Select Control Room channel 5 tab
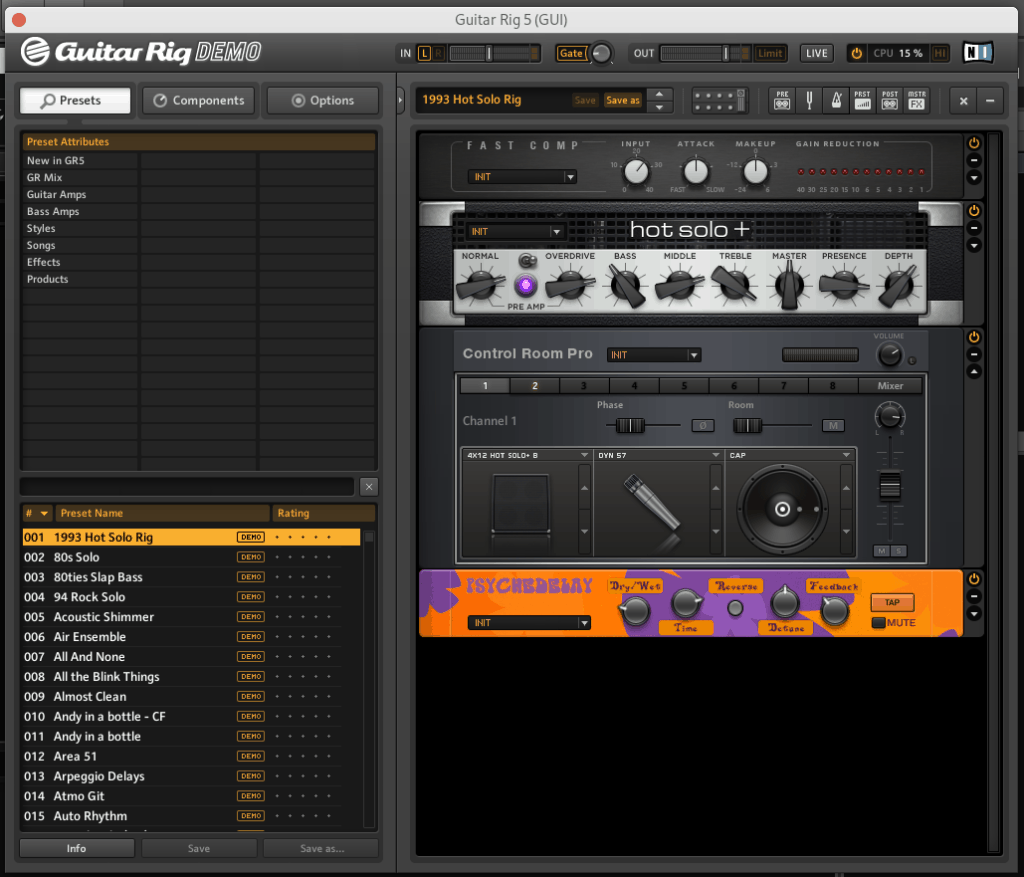 684,385
